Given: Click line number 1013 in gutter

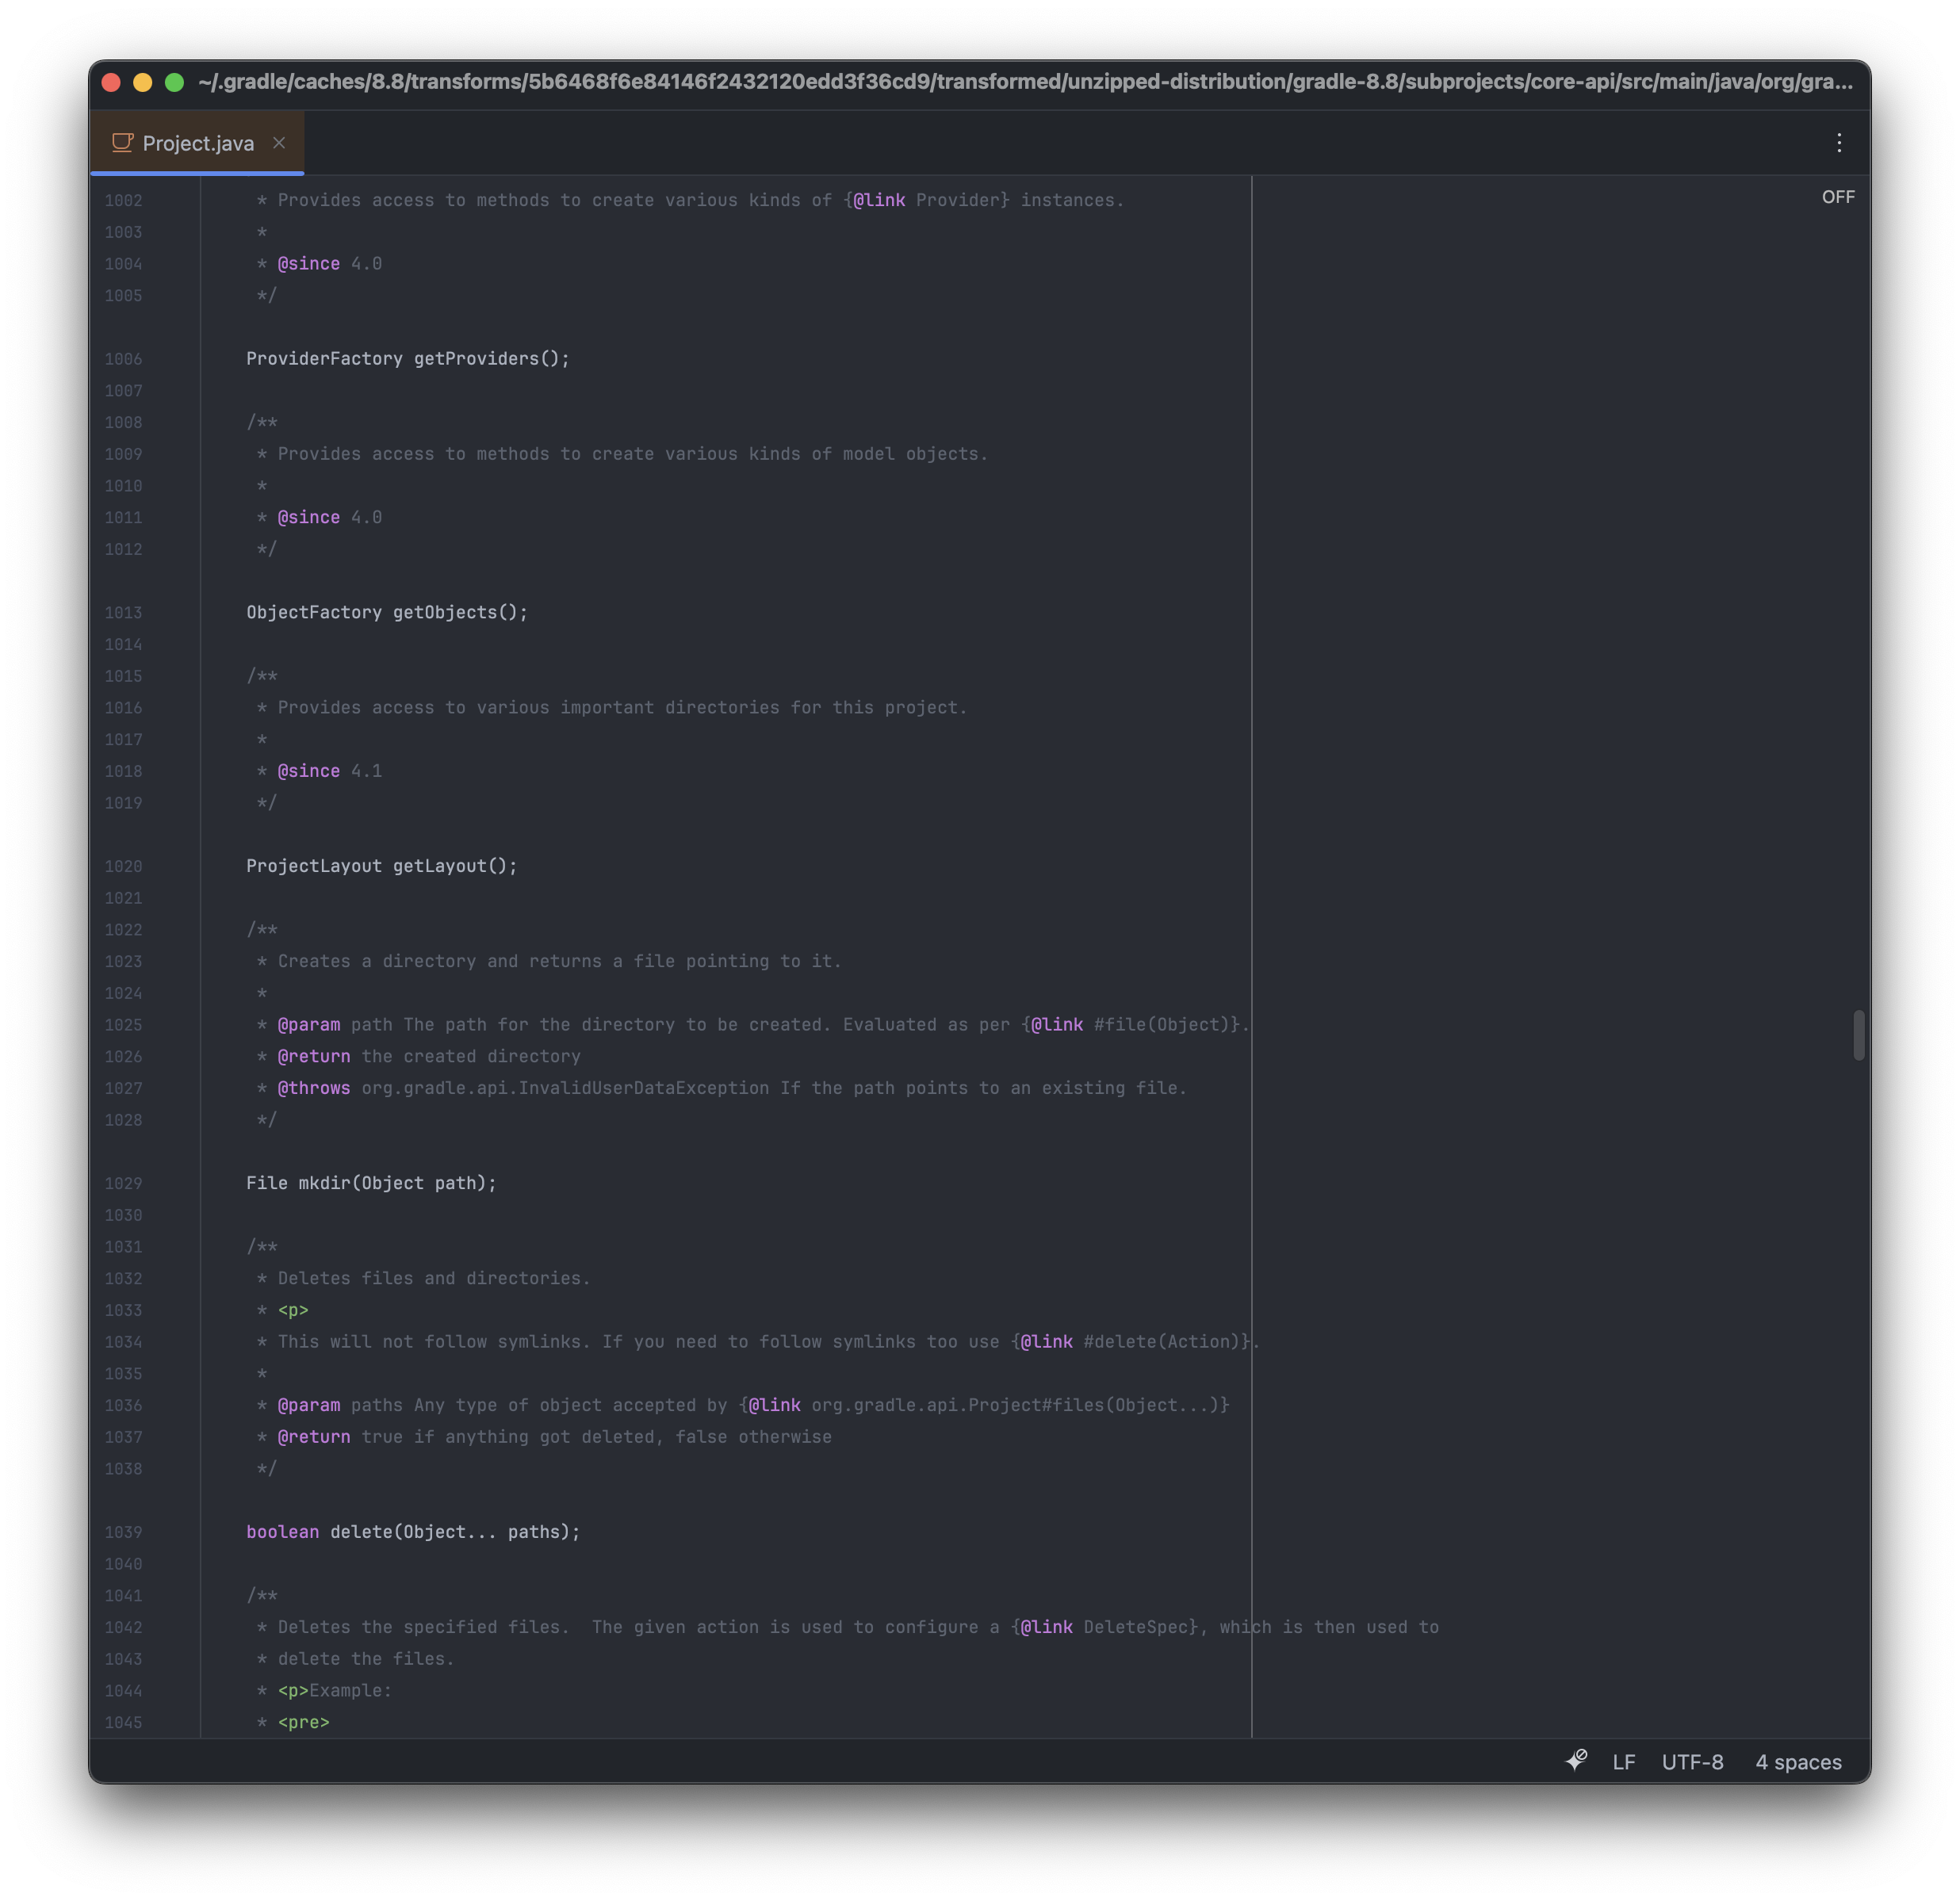Looking at the screenshot, I should coord(123,613).
